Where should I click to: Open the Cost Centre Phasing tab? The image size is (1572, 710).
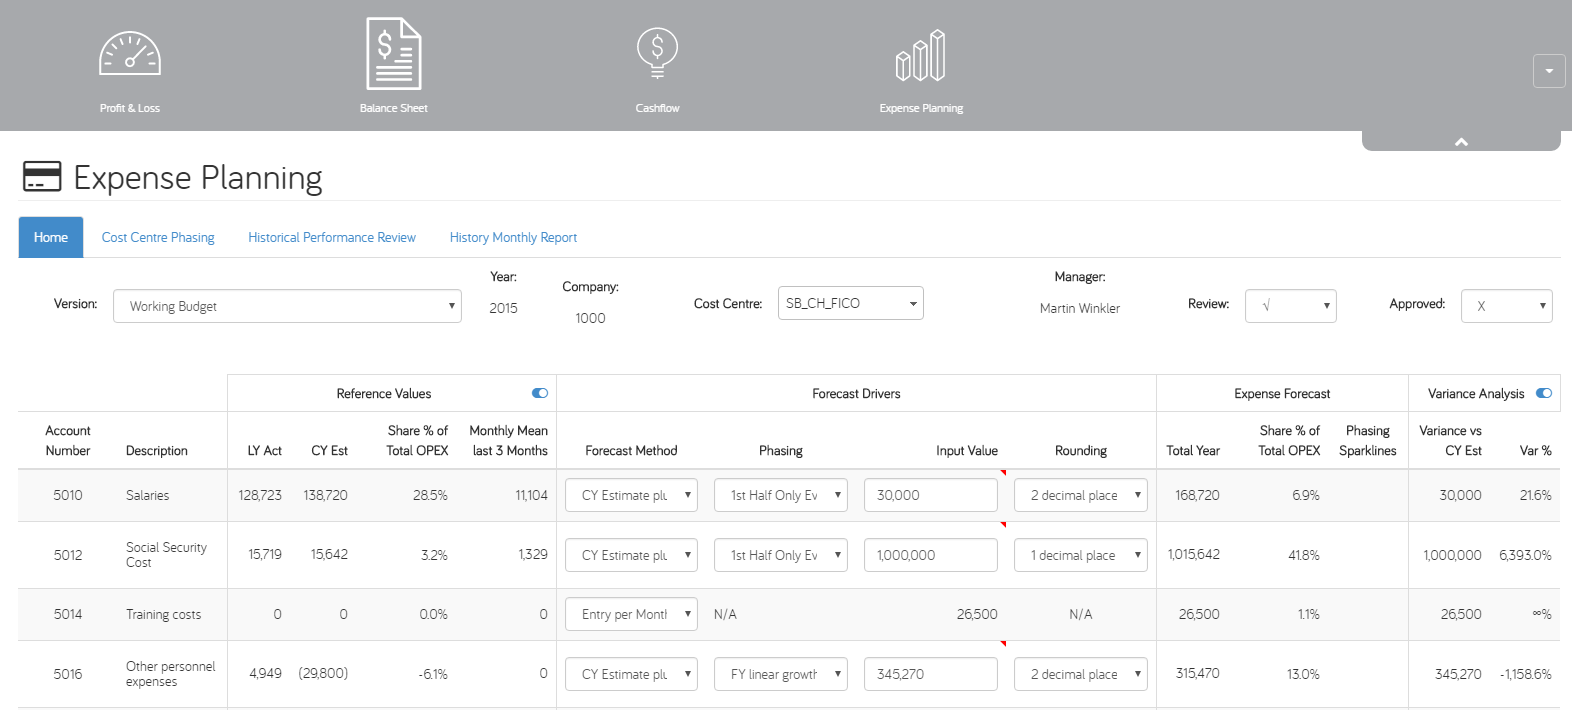(x=158, y=237)
